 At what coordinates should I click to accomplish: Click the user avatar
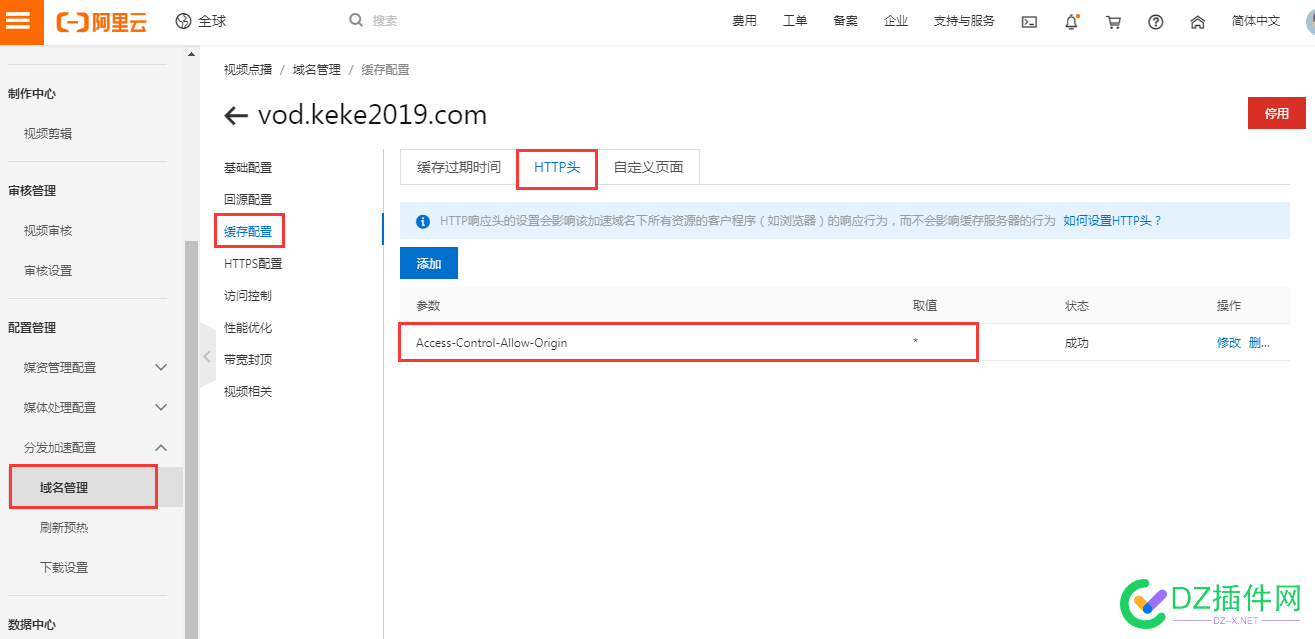(1309, 21)
